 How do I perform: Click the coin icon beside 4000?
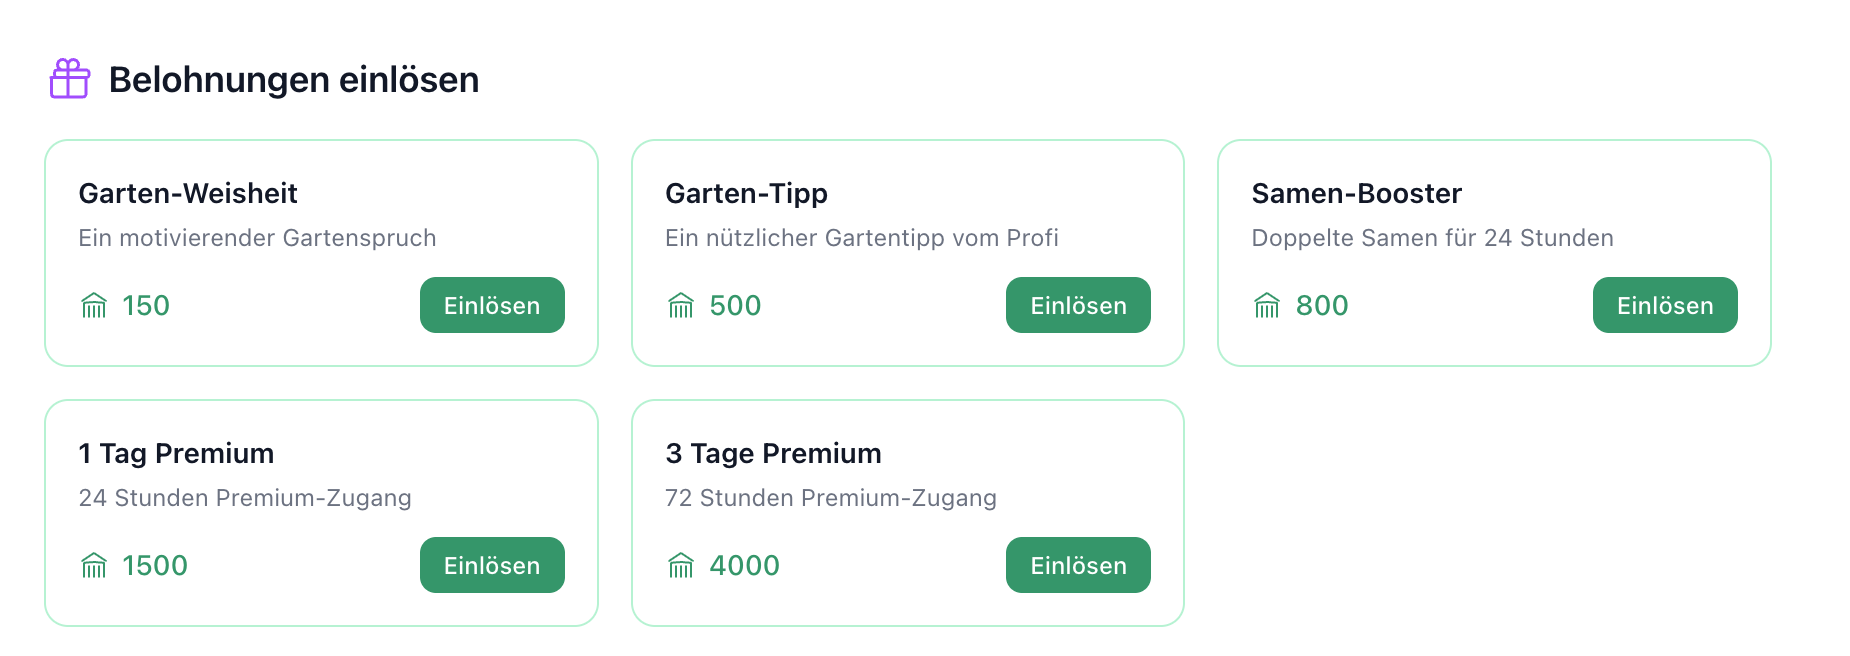[x=681, y=565]
